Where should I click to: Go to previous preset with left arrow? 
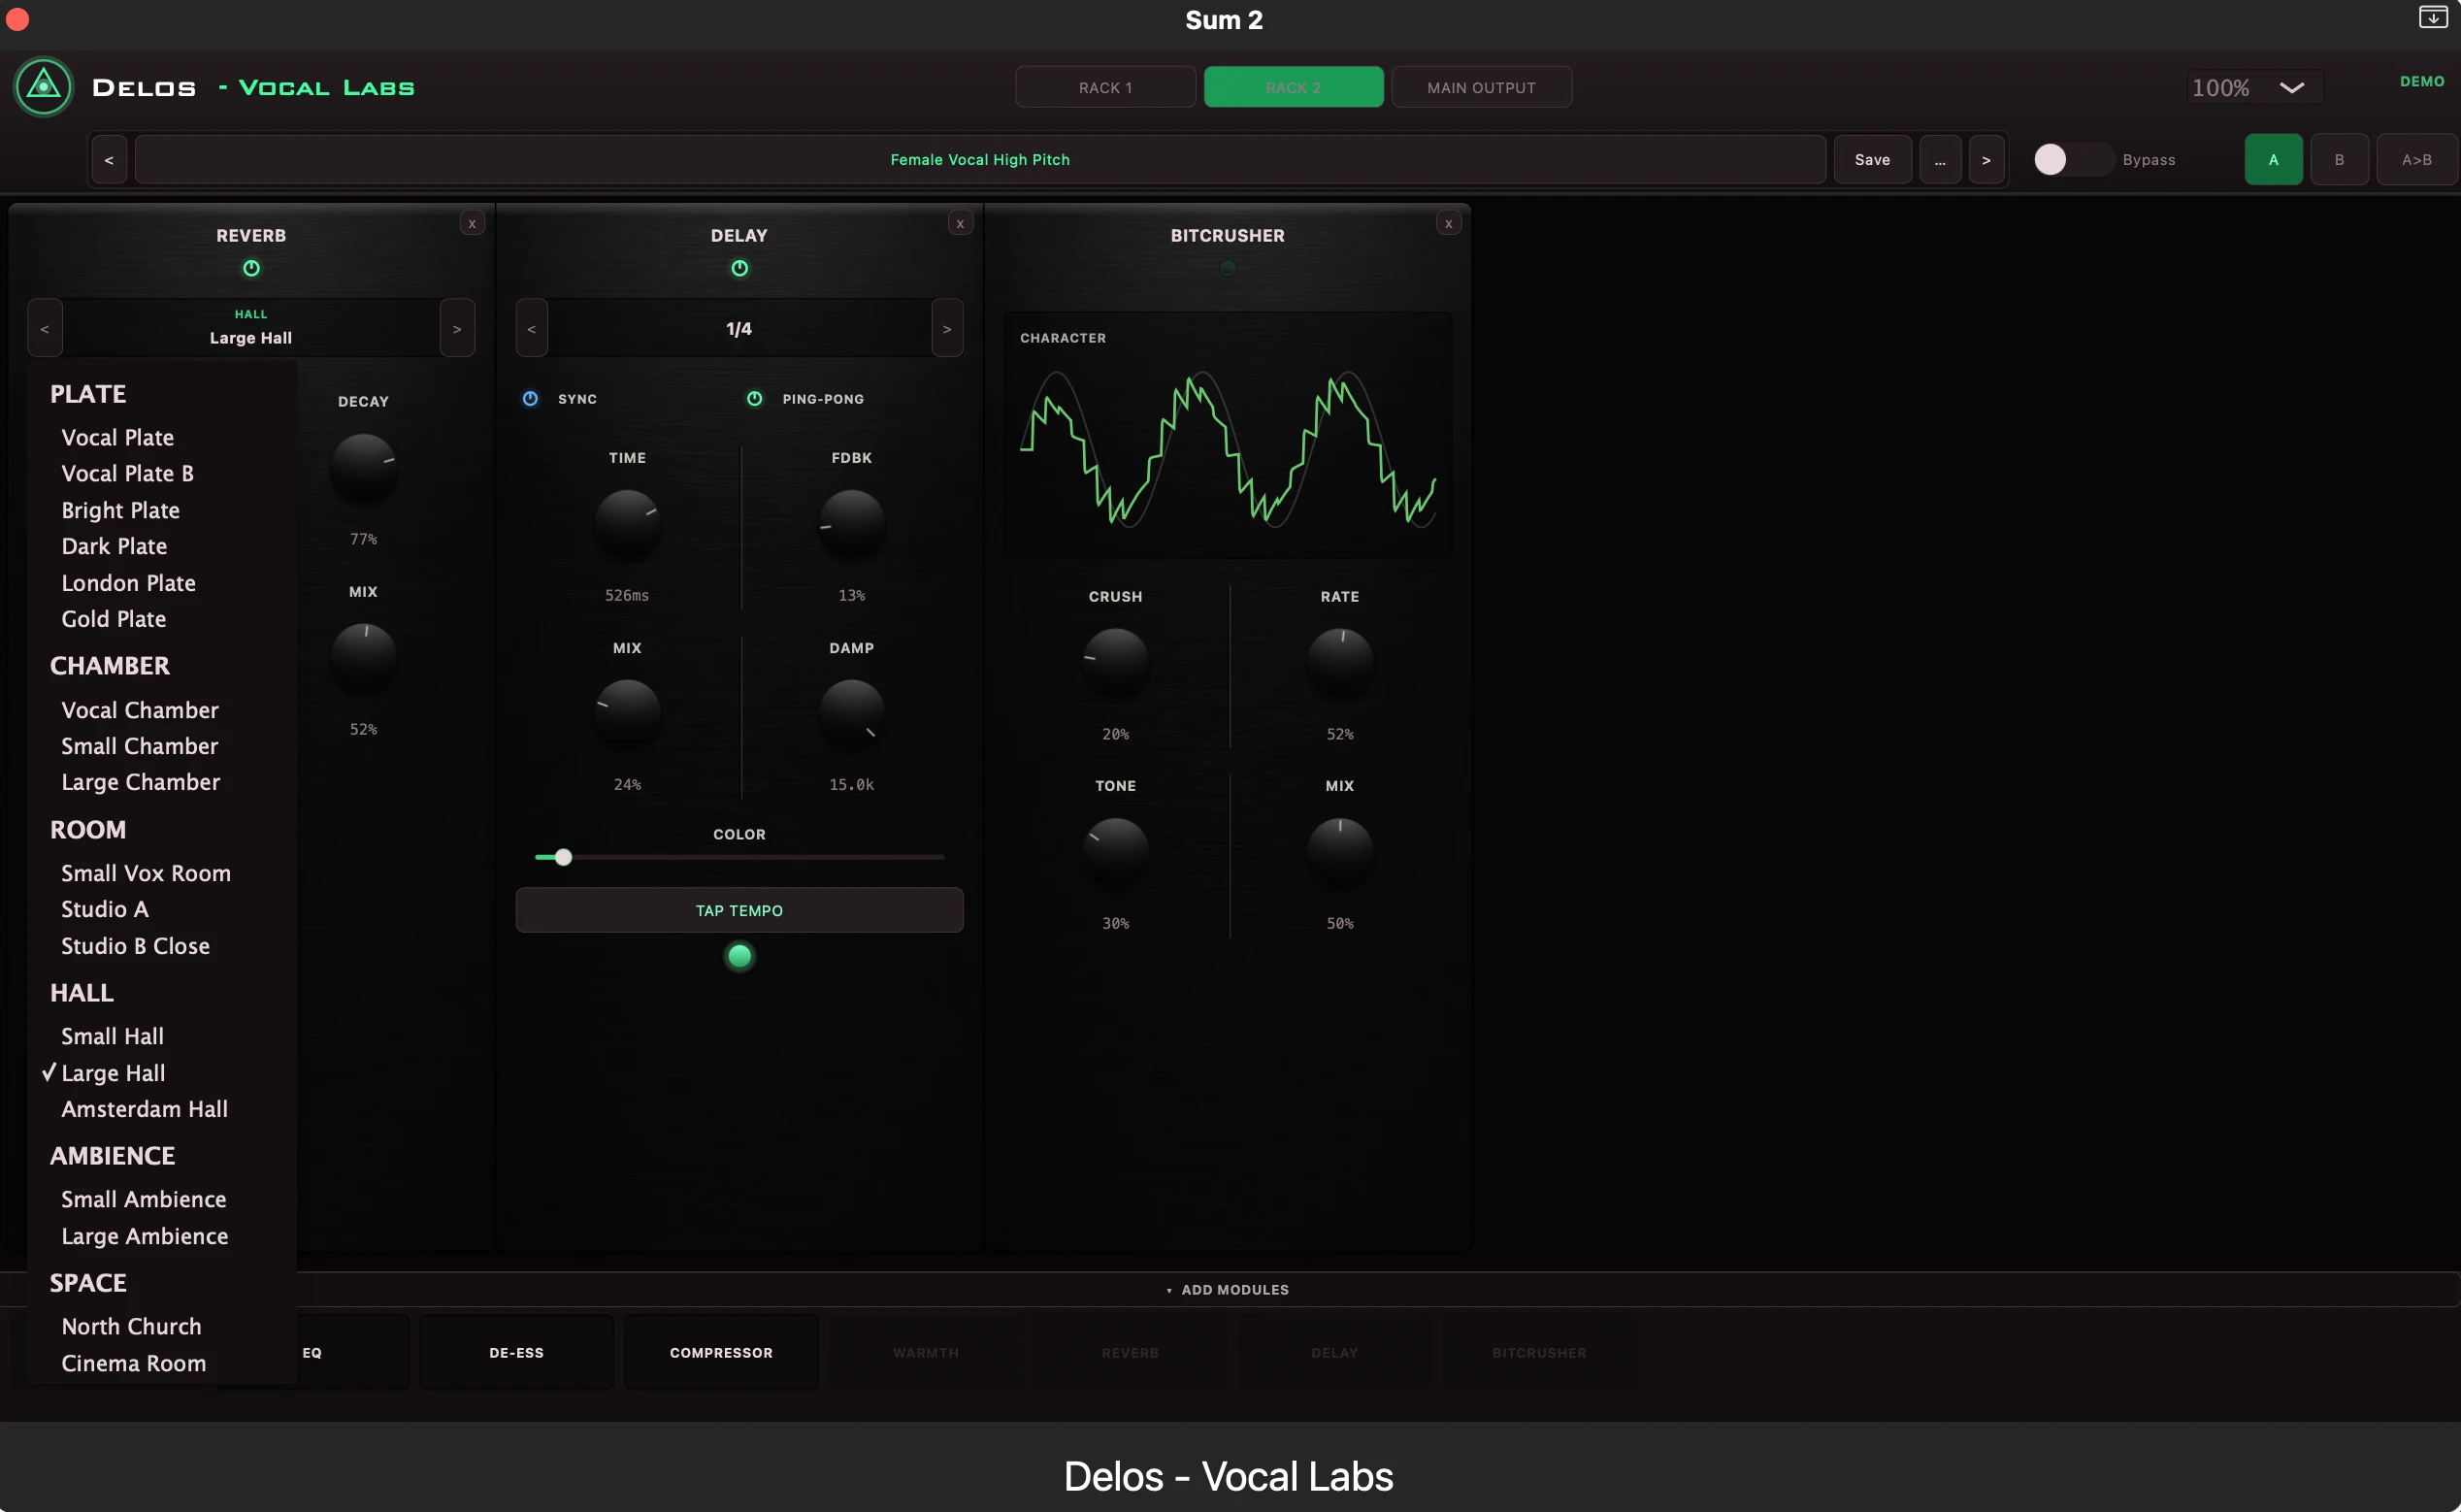(109, 160)
